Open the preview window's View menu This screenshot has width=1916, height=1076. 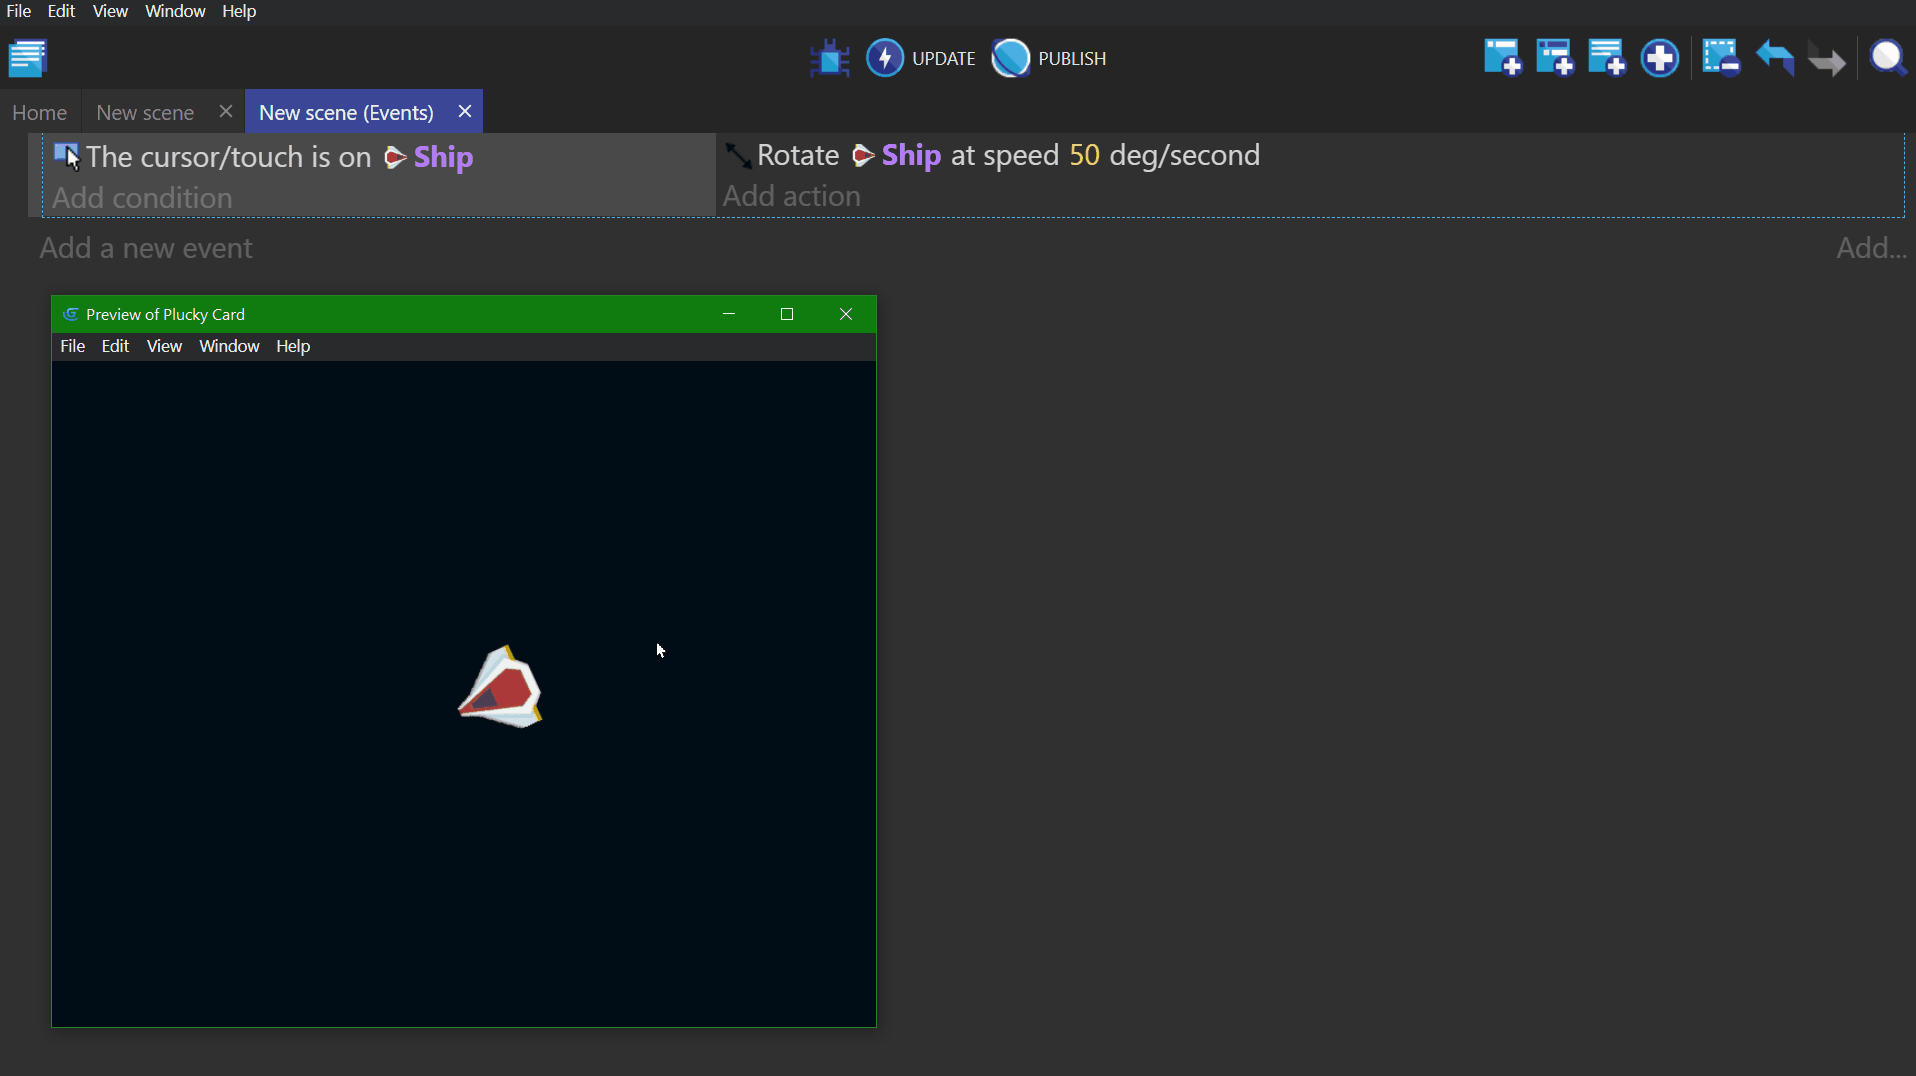click(164, 346)
